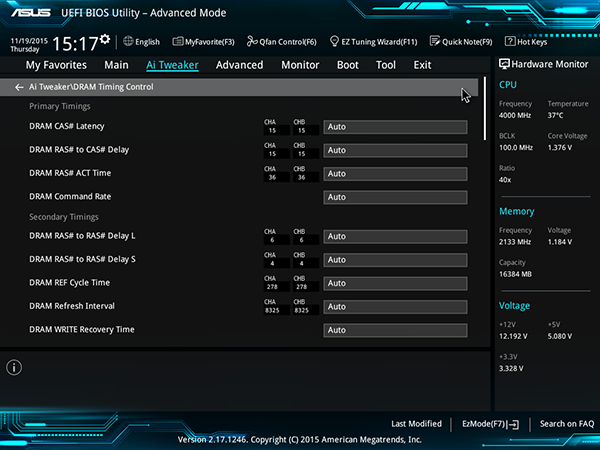This screenshot has height=450, width=600.
Task: Launch EZ Tuning Wizard lightbulb icon
Action: pyautogui.click(x=334, y=41)
